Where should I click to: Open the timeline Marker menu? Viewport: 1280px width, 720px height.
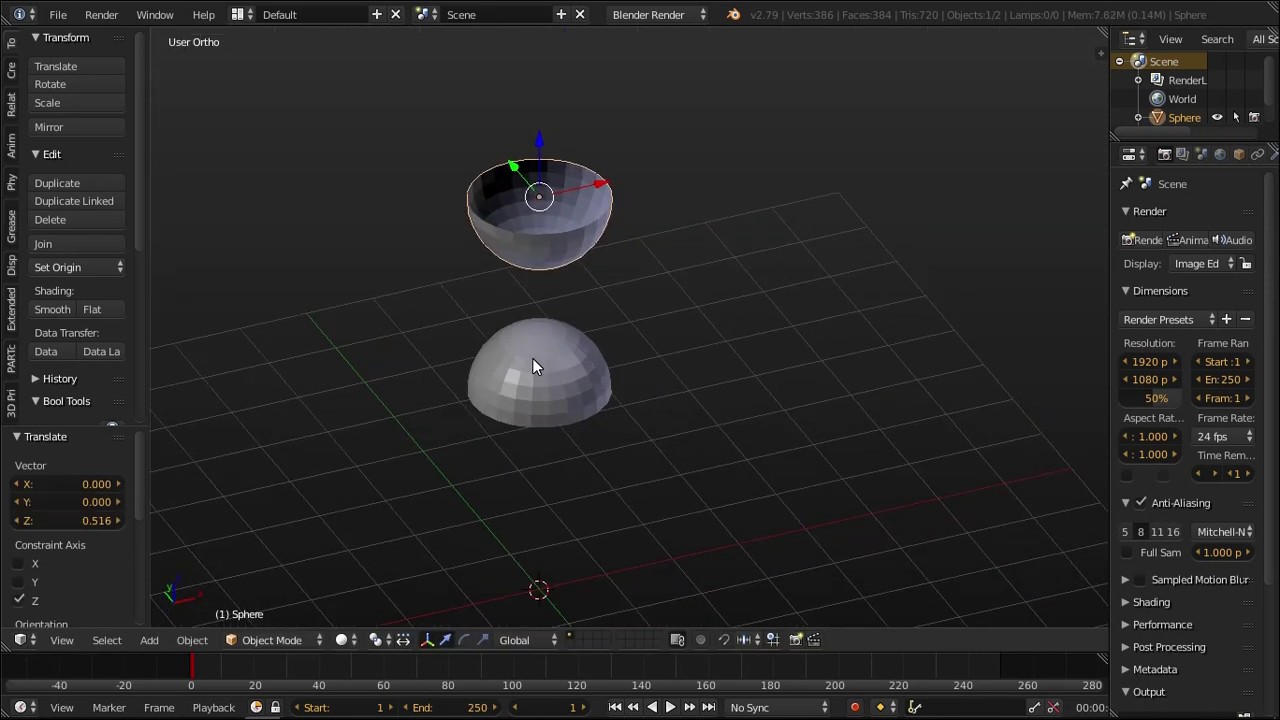[x=109, y=708]
